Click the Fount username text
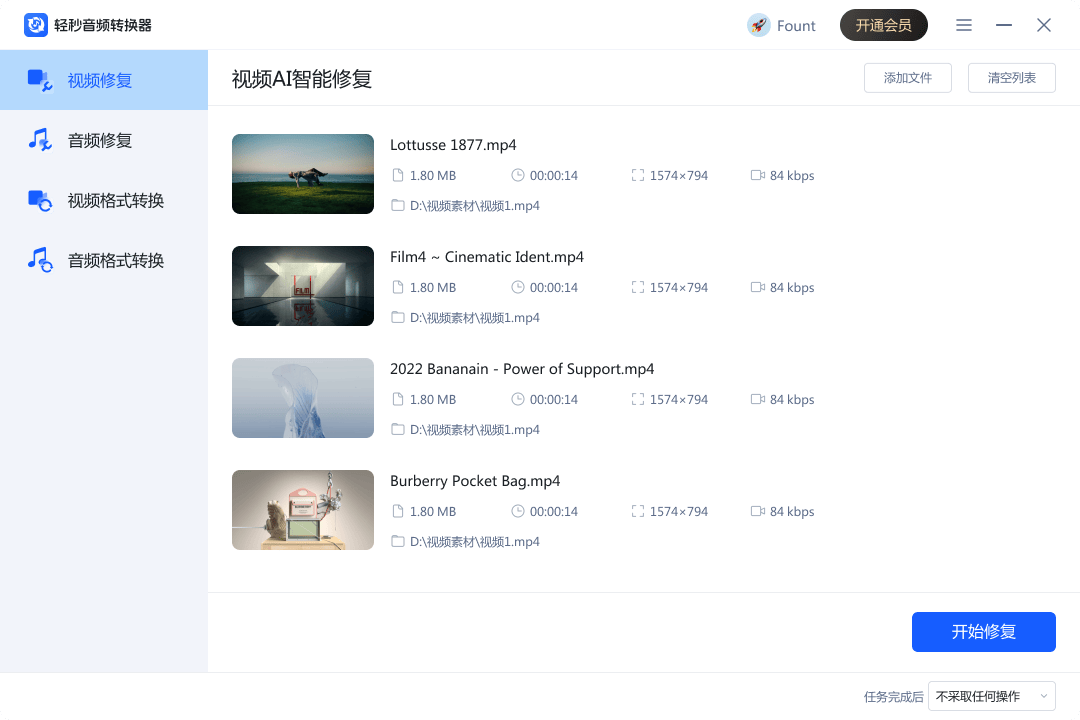 796,26
